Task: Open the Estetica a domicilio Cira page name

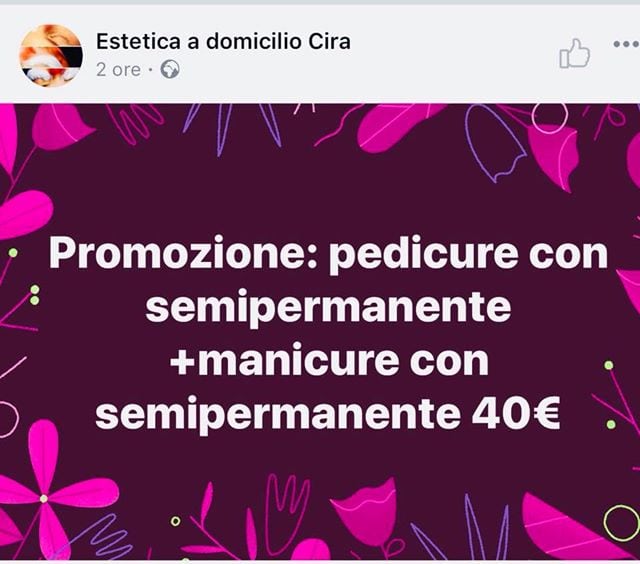Action: click(x=223, y=42)
